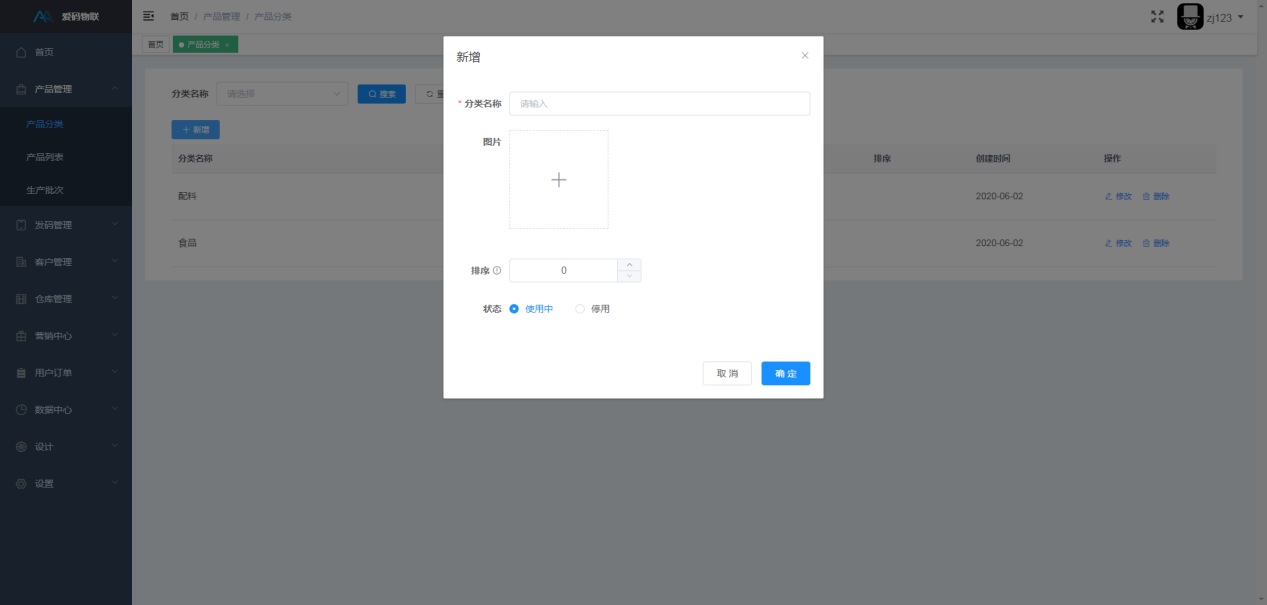The image size is (1267, 605).
Task: Click the edit pencil icon in 食品 row
Action: point(1108,243)
